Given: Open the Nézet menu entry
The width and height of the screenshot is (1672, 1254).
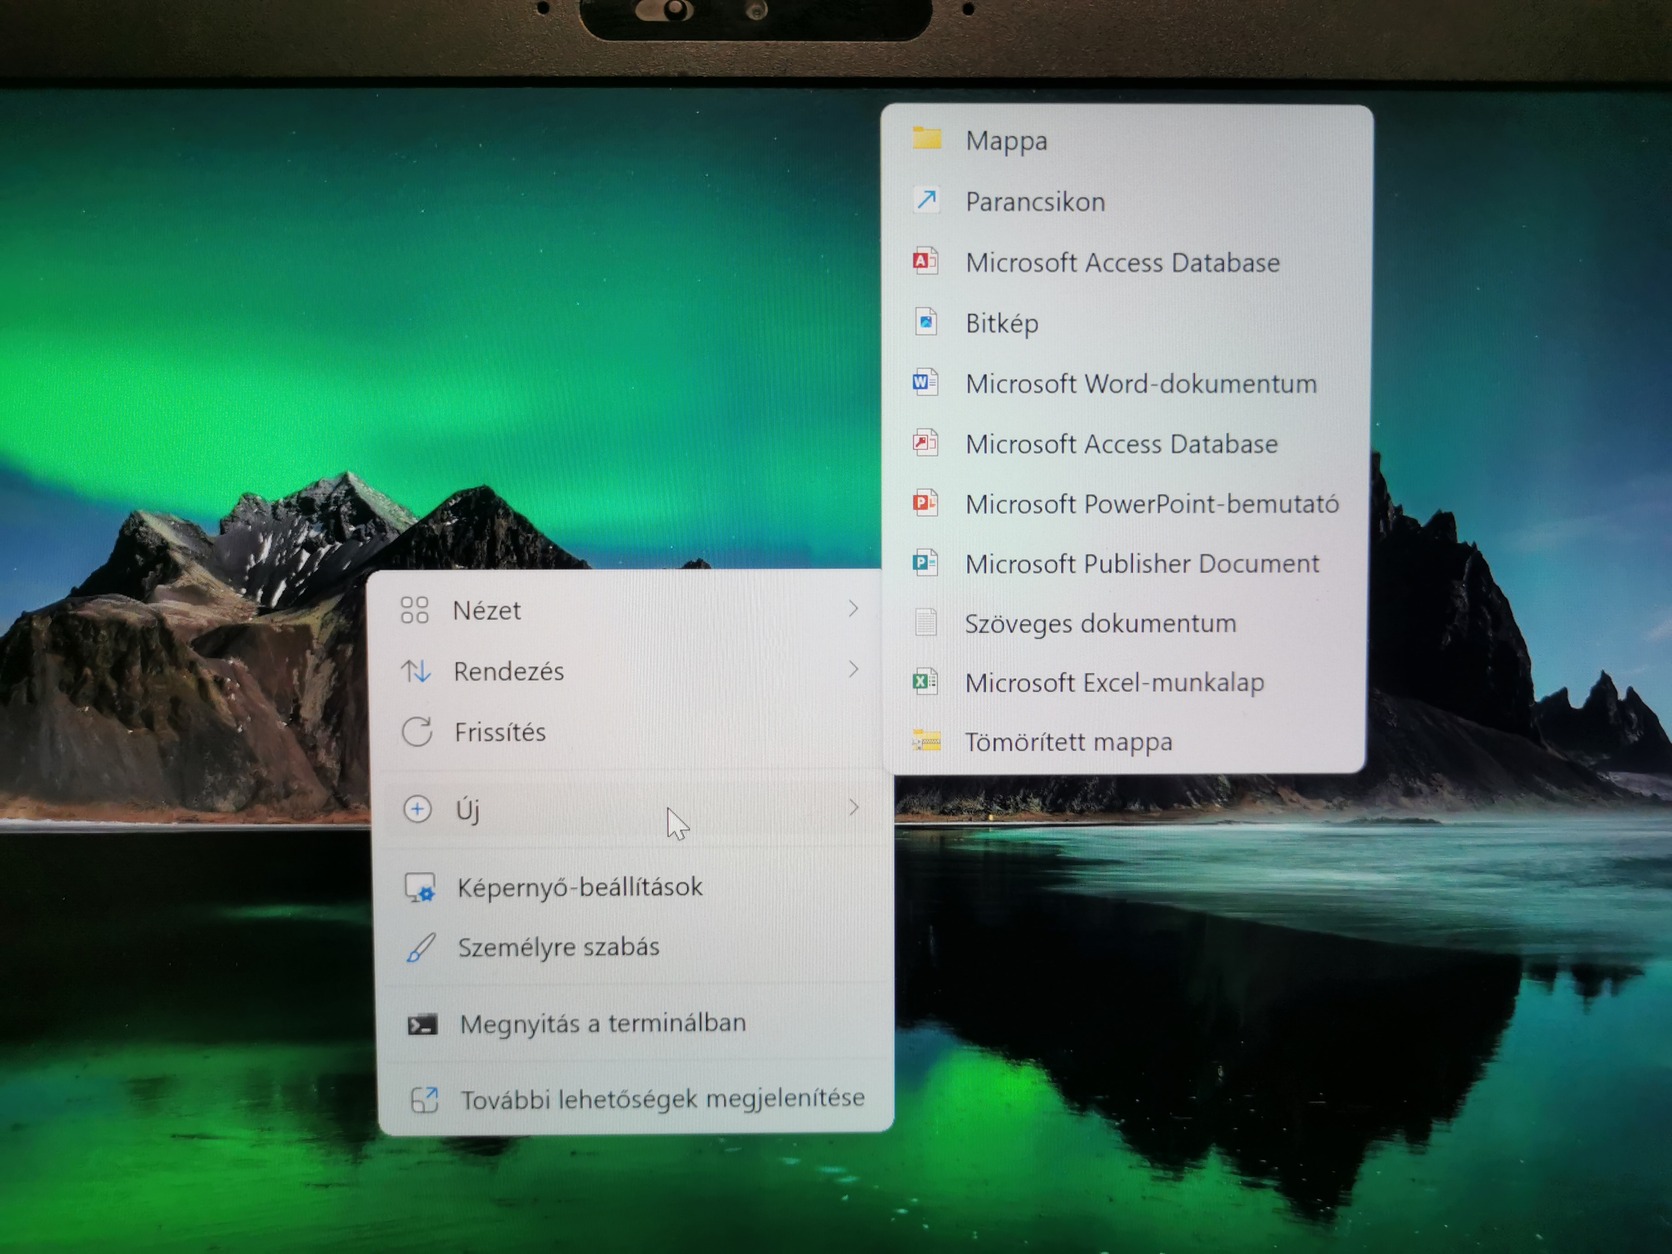Looking at the screenshot, I should click(630, 610).
